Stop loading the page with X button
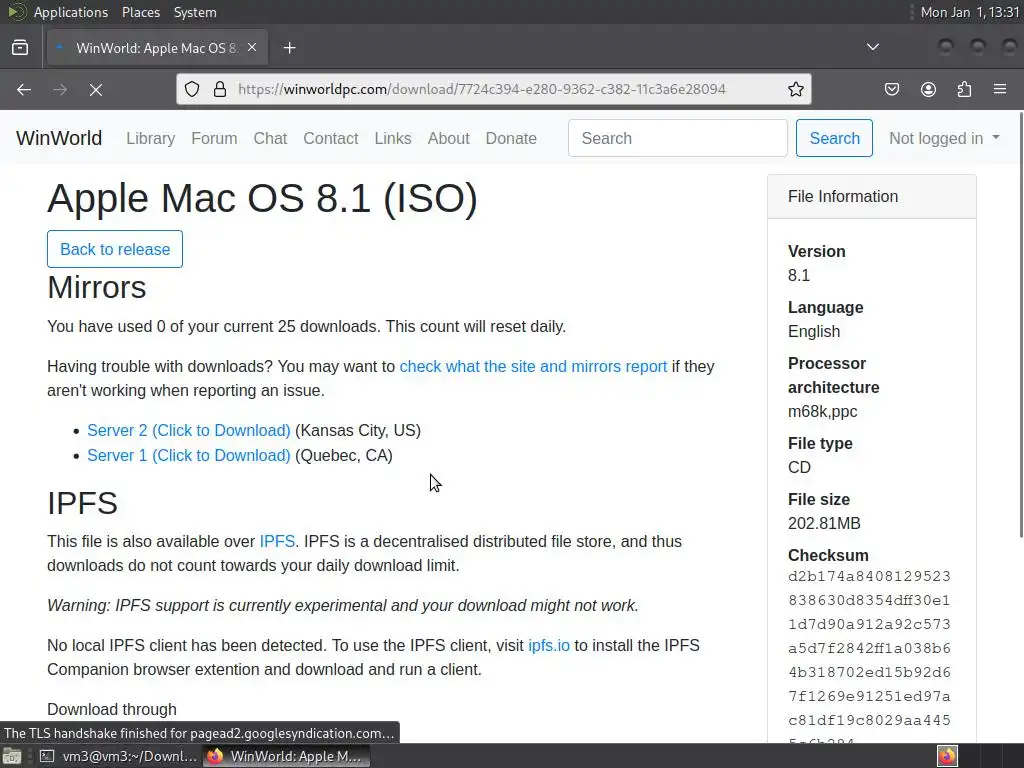This screenshot has width=1024, height=768. point(96,89)
